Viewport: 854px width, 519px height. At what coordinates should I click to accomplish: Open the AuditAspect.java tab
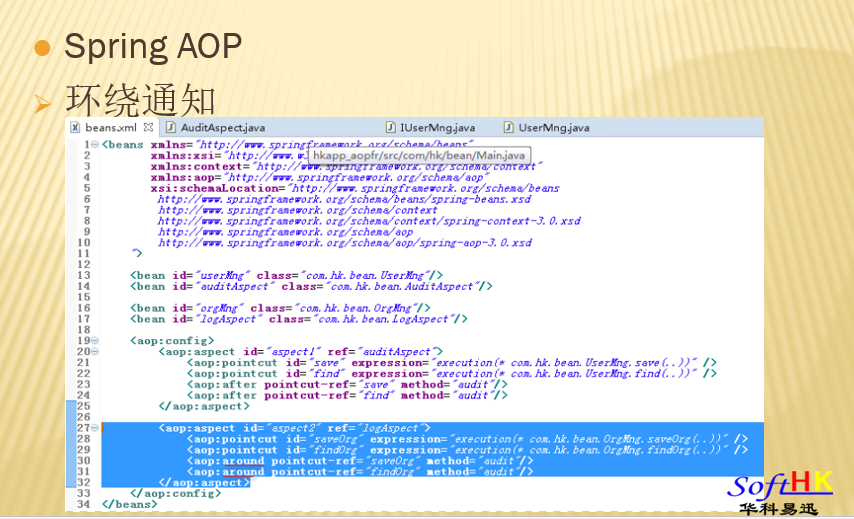coord(223,127)
